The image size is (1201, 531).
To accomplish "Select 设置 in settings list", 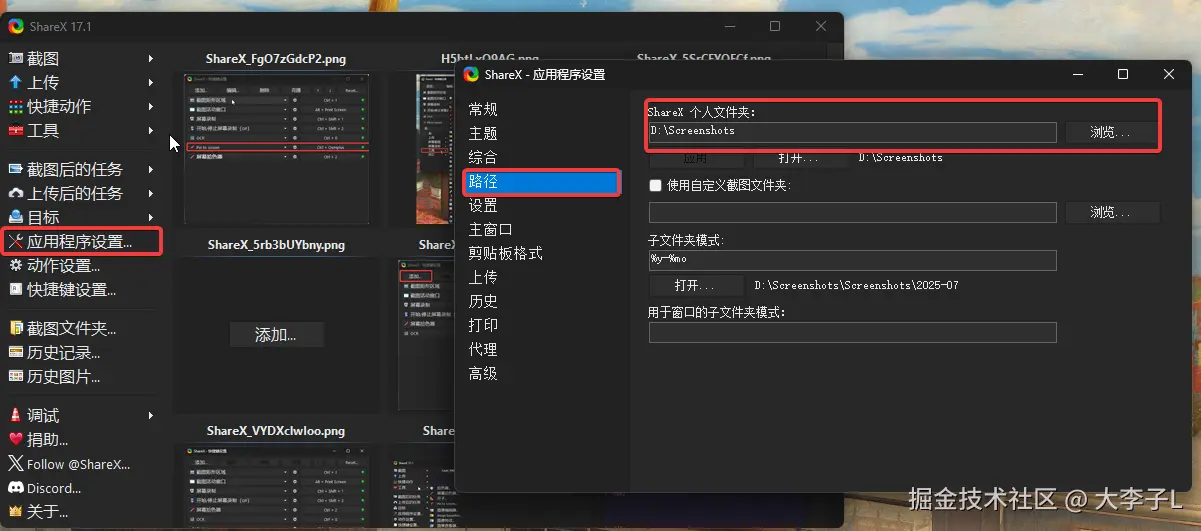I will point(483,205).
